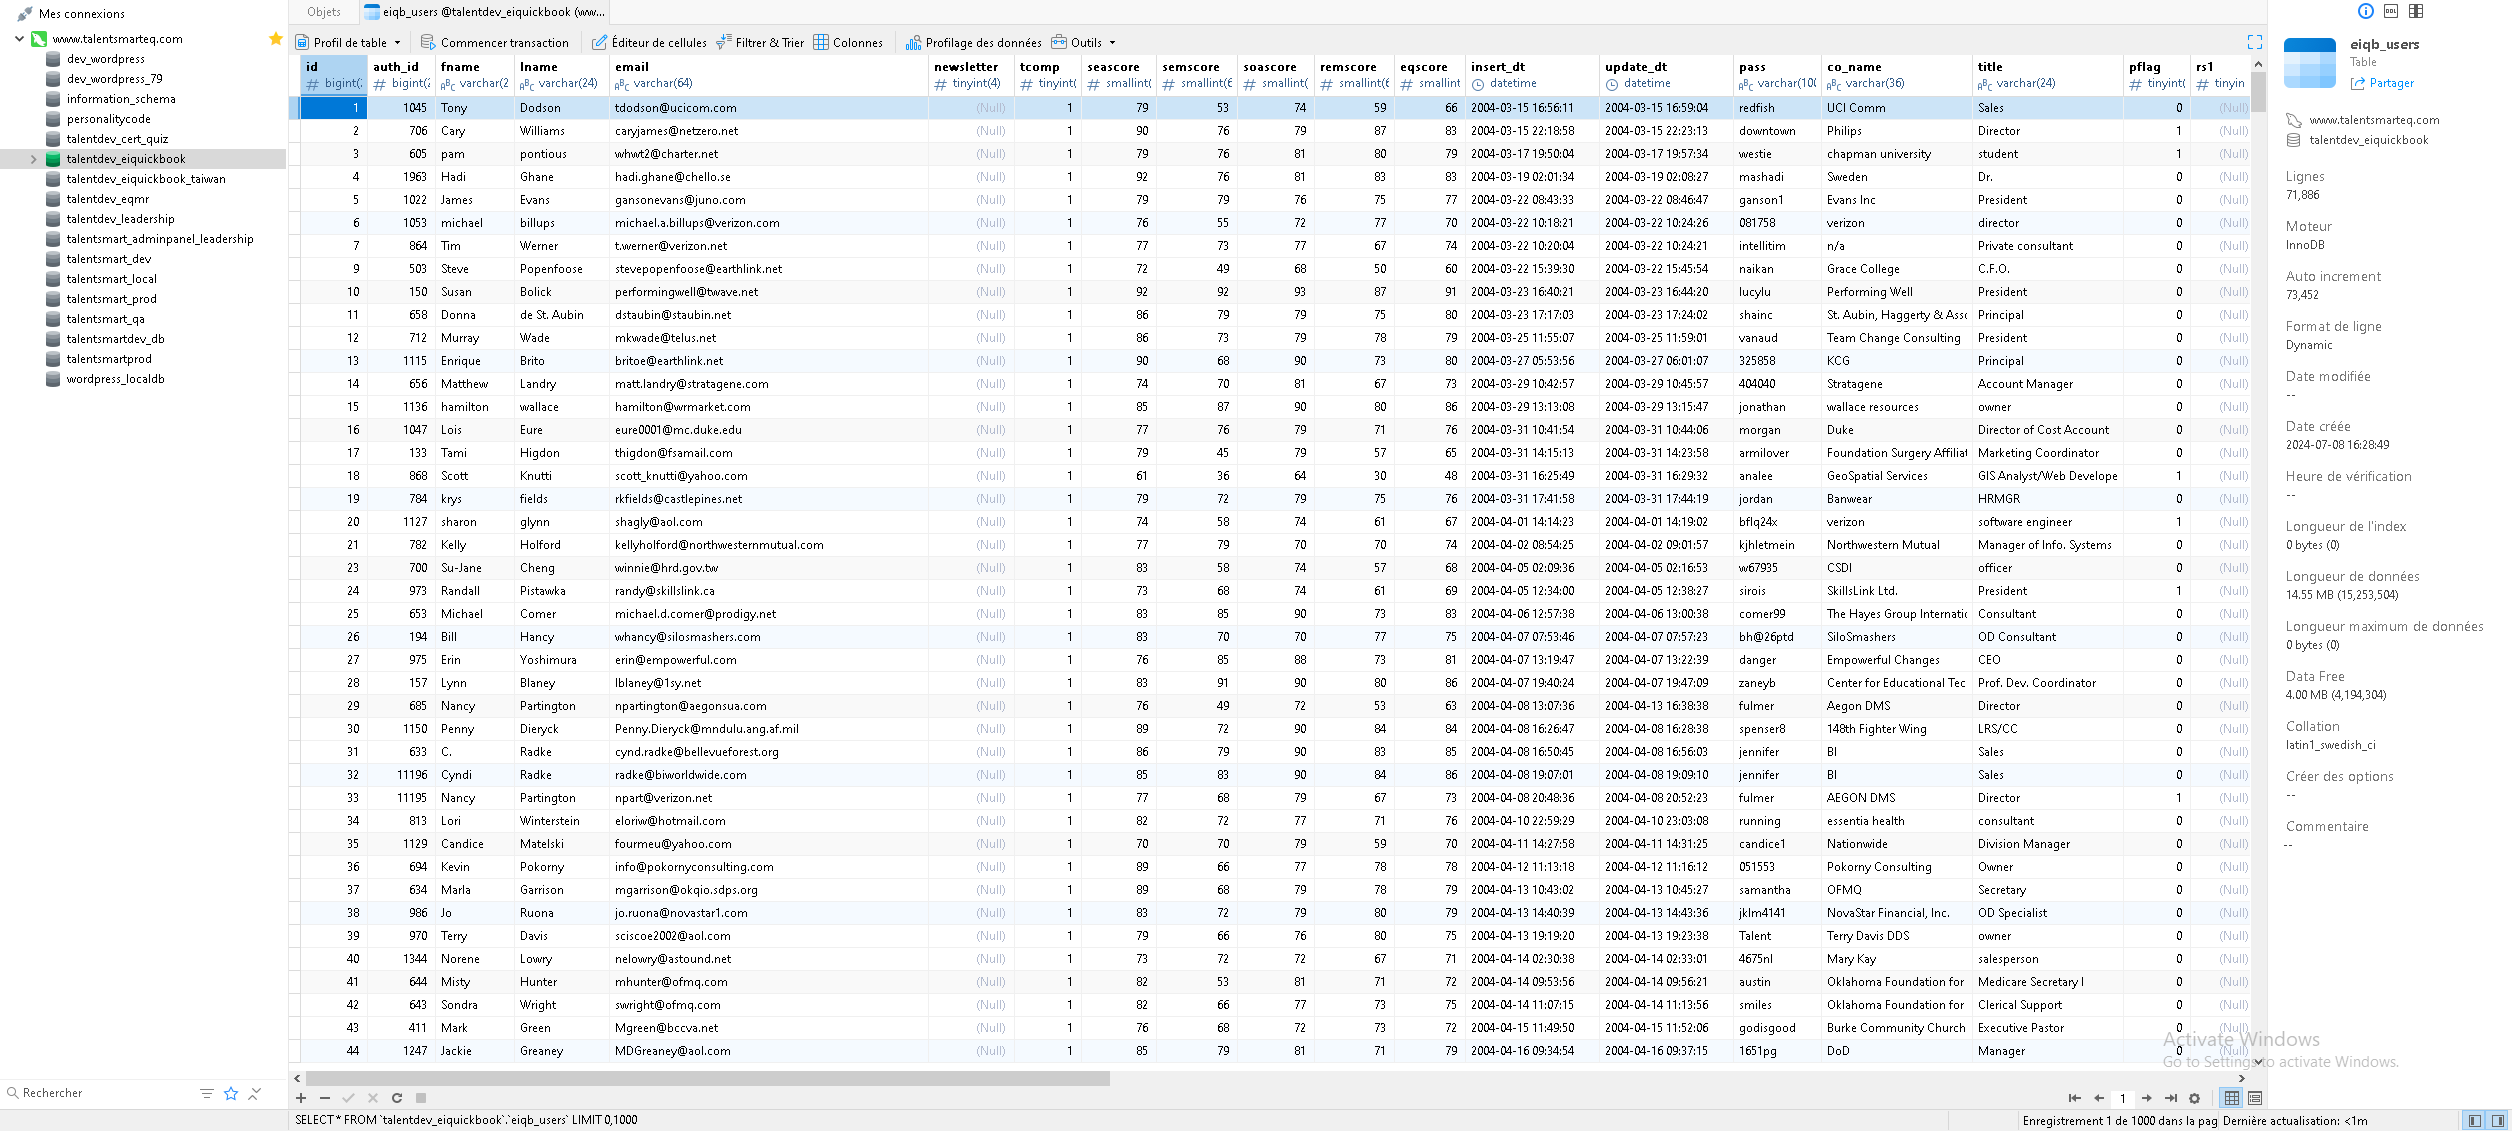Select cell tdodson@ucicom.com
This screenshot has height=1131, width=2512.
click(768, 108)
